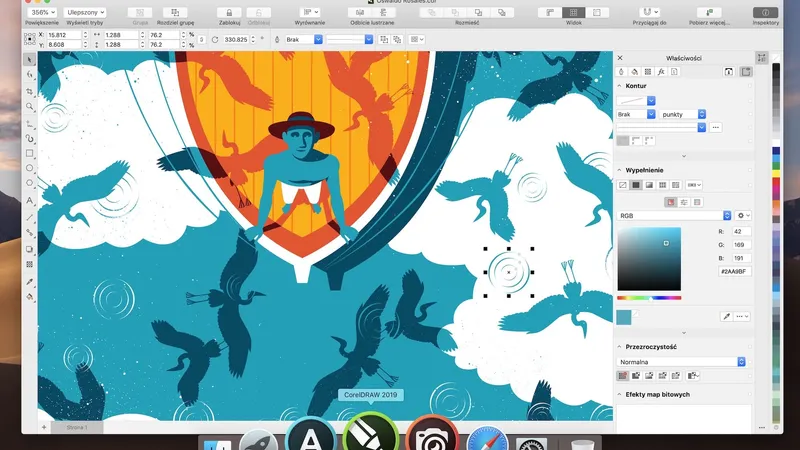Open the Inspektorzy panel button

pyautogui.click(x=765, y=12)
